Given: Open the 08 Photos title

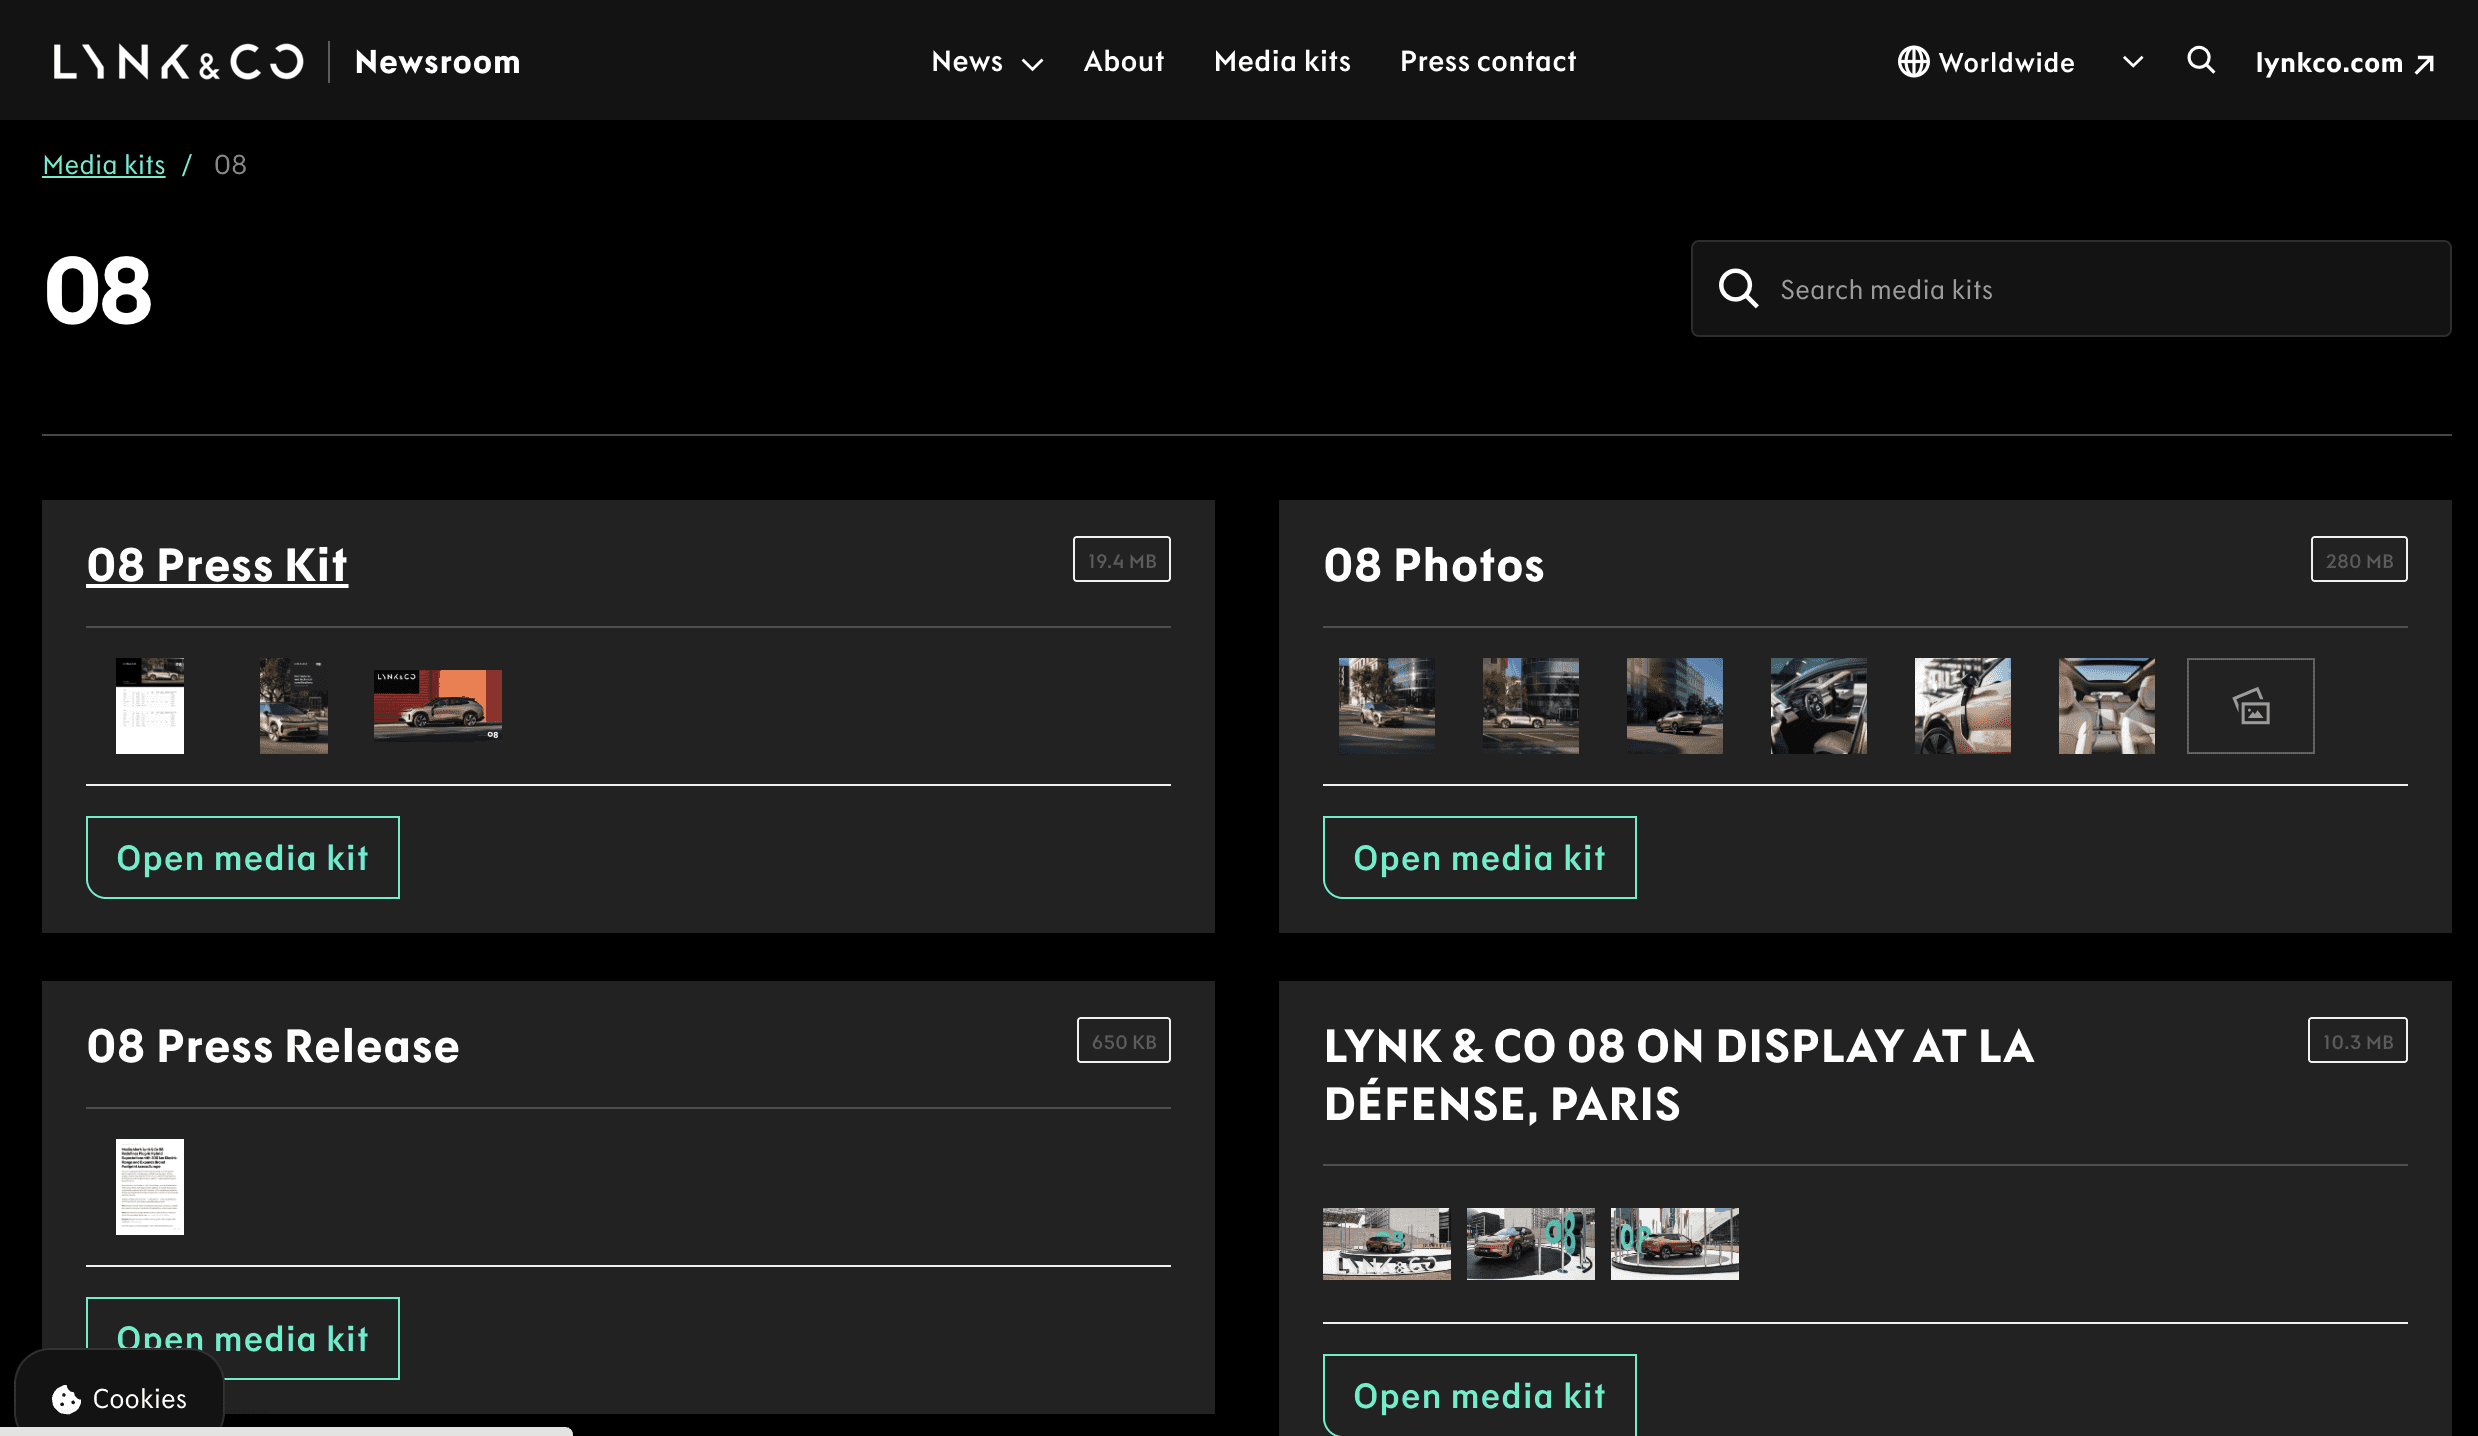Looking at the screenshot, I should (x=1434, y=565).
